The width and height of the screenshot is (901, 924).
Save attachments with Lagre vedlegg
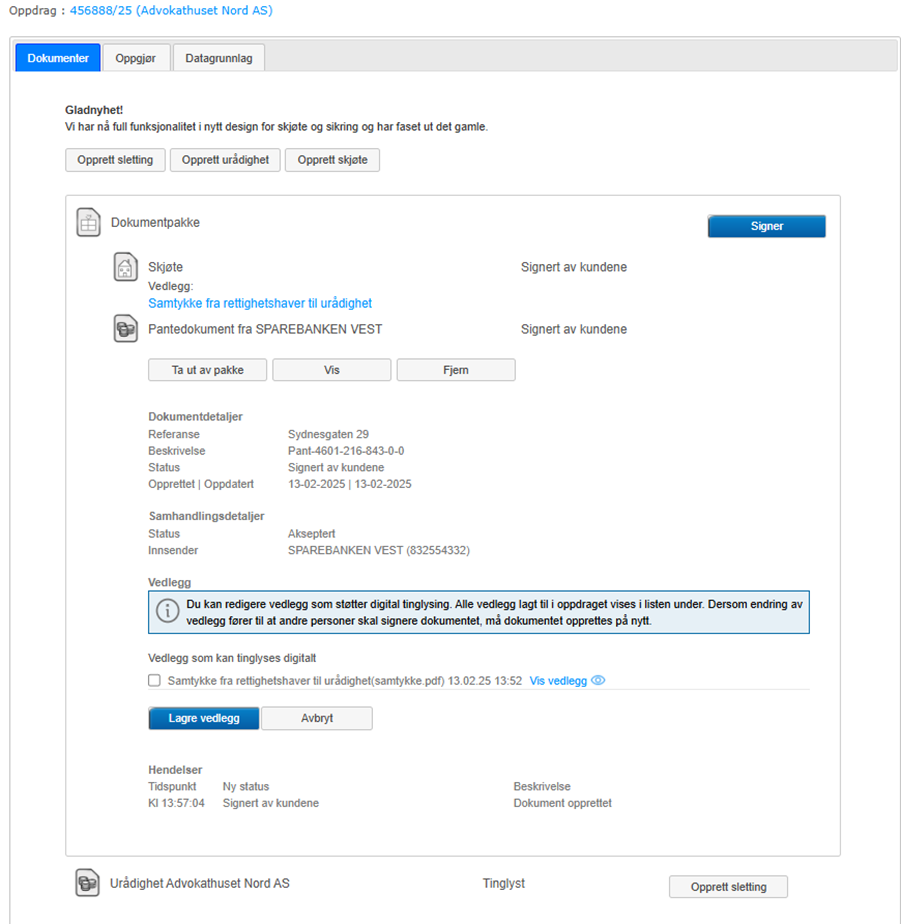(x=204, y=718)
